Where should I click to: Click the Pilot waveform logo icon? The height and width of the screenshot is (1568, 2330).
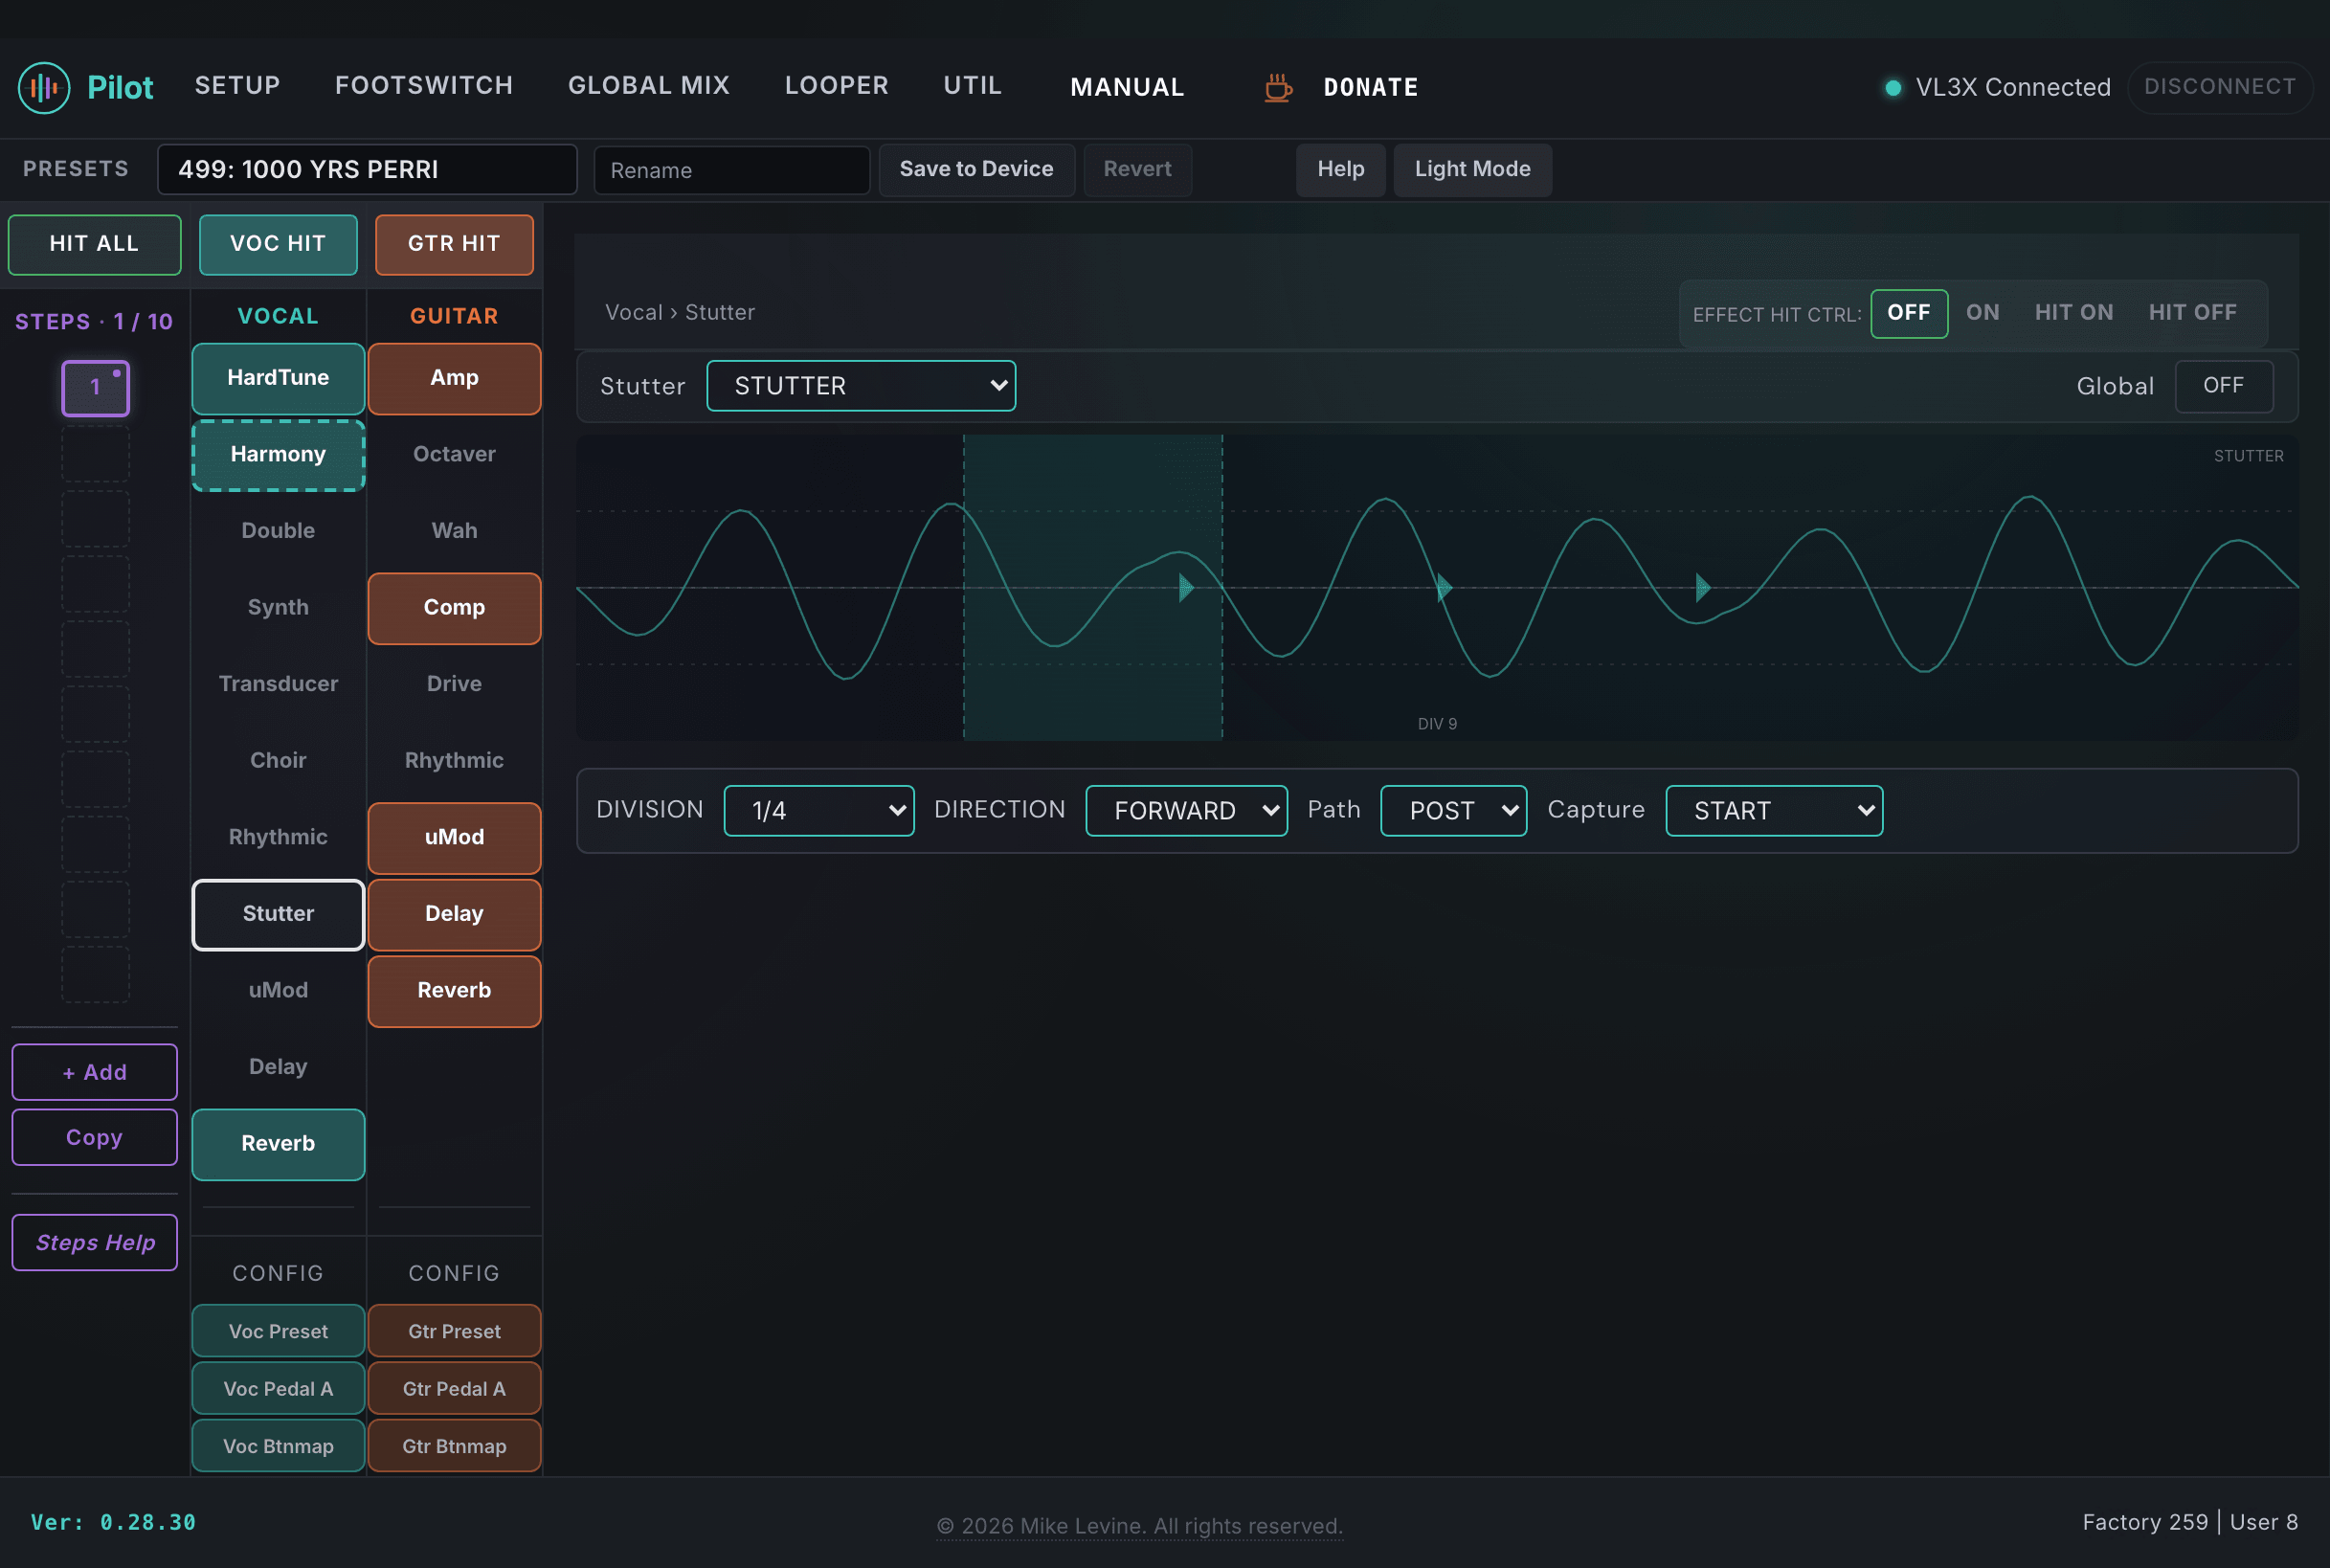point(44,88)
